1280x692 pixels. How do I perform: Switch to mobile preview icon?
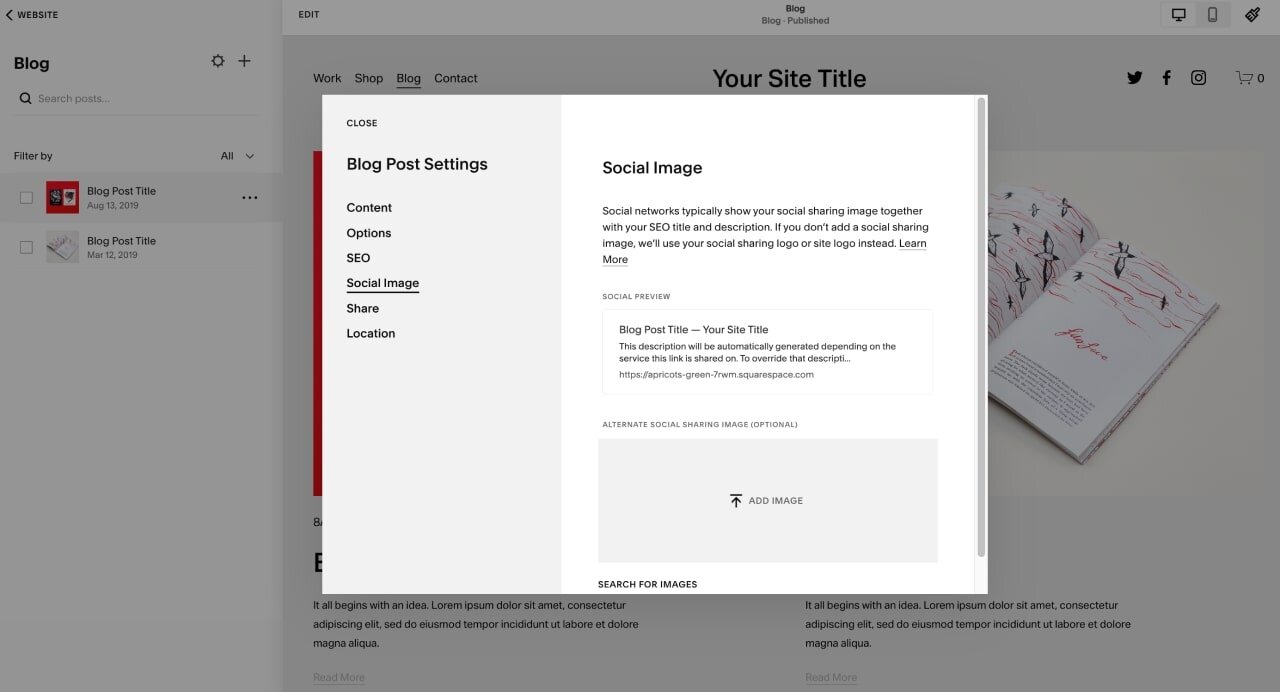[1212, 15]
